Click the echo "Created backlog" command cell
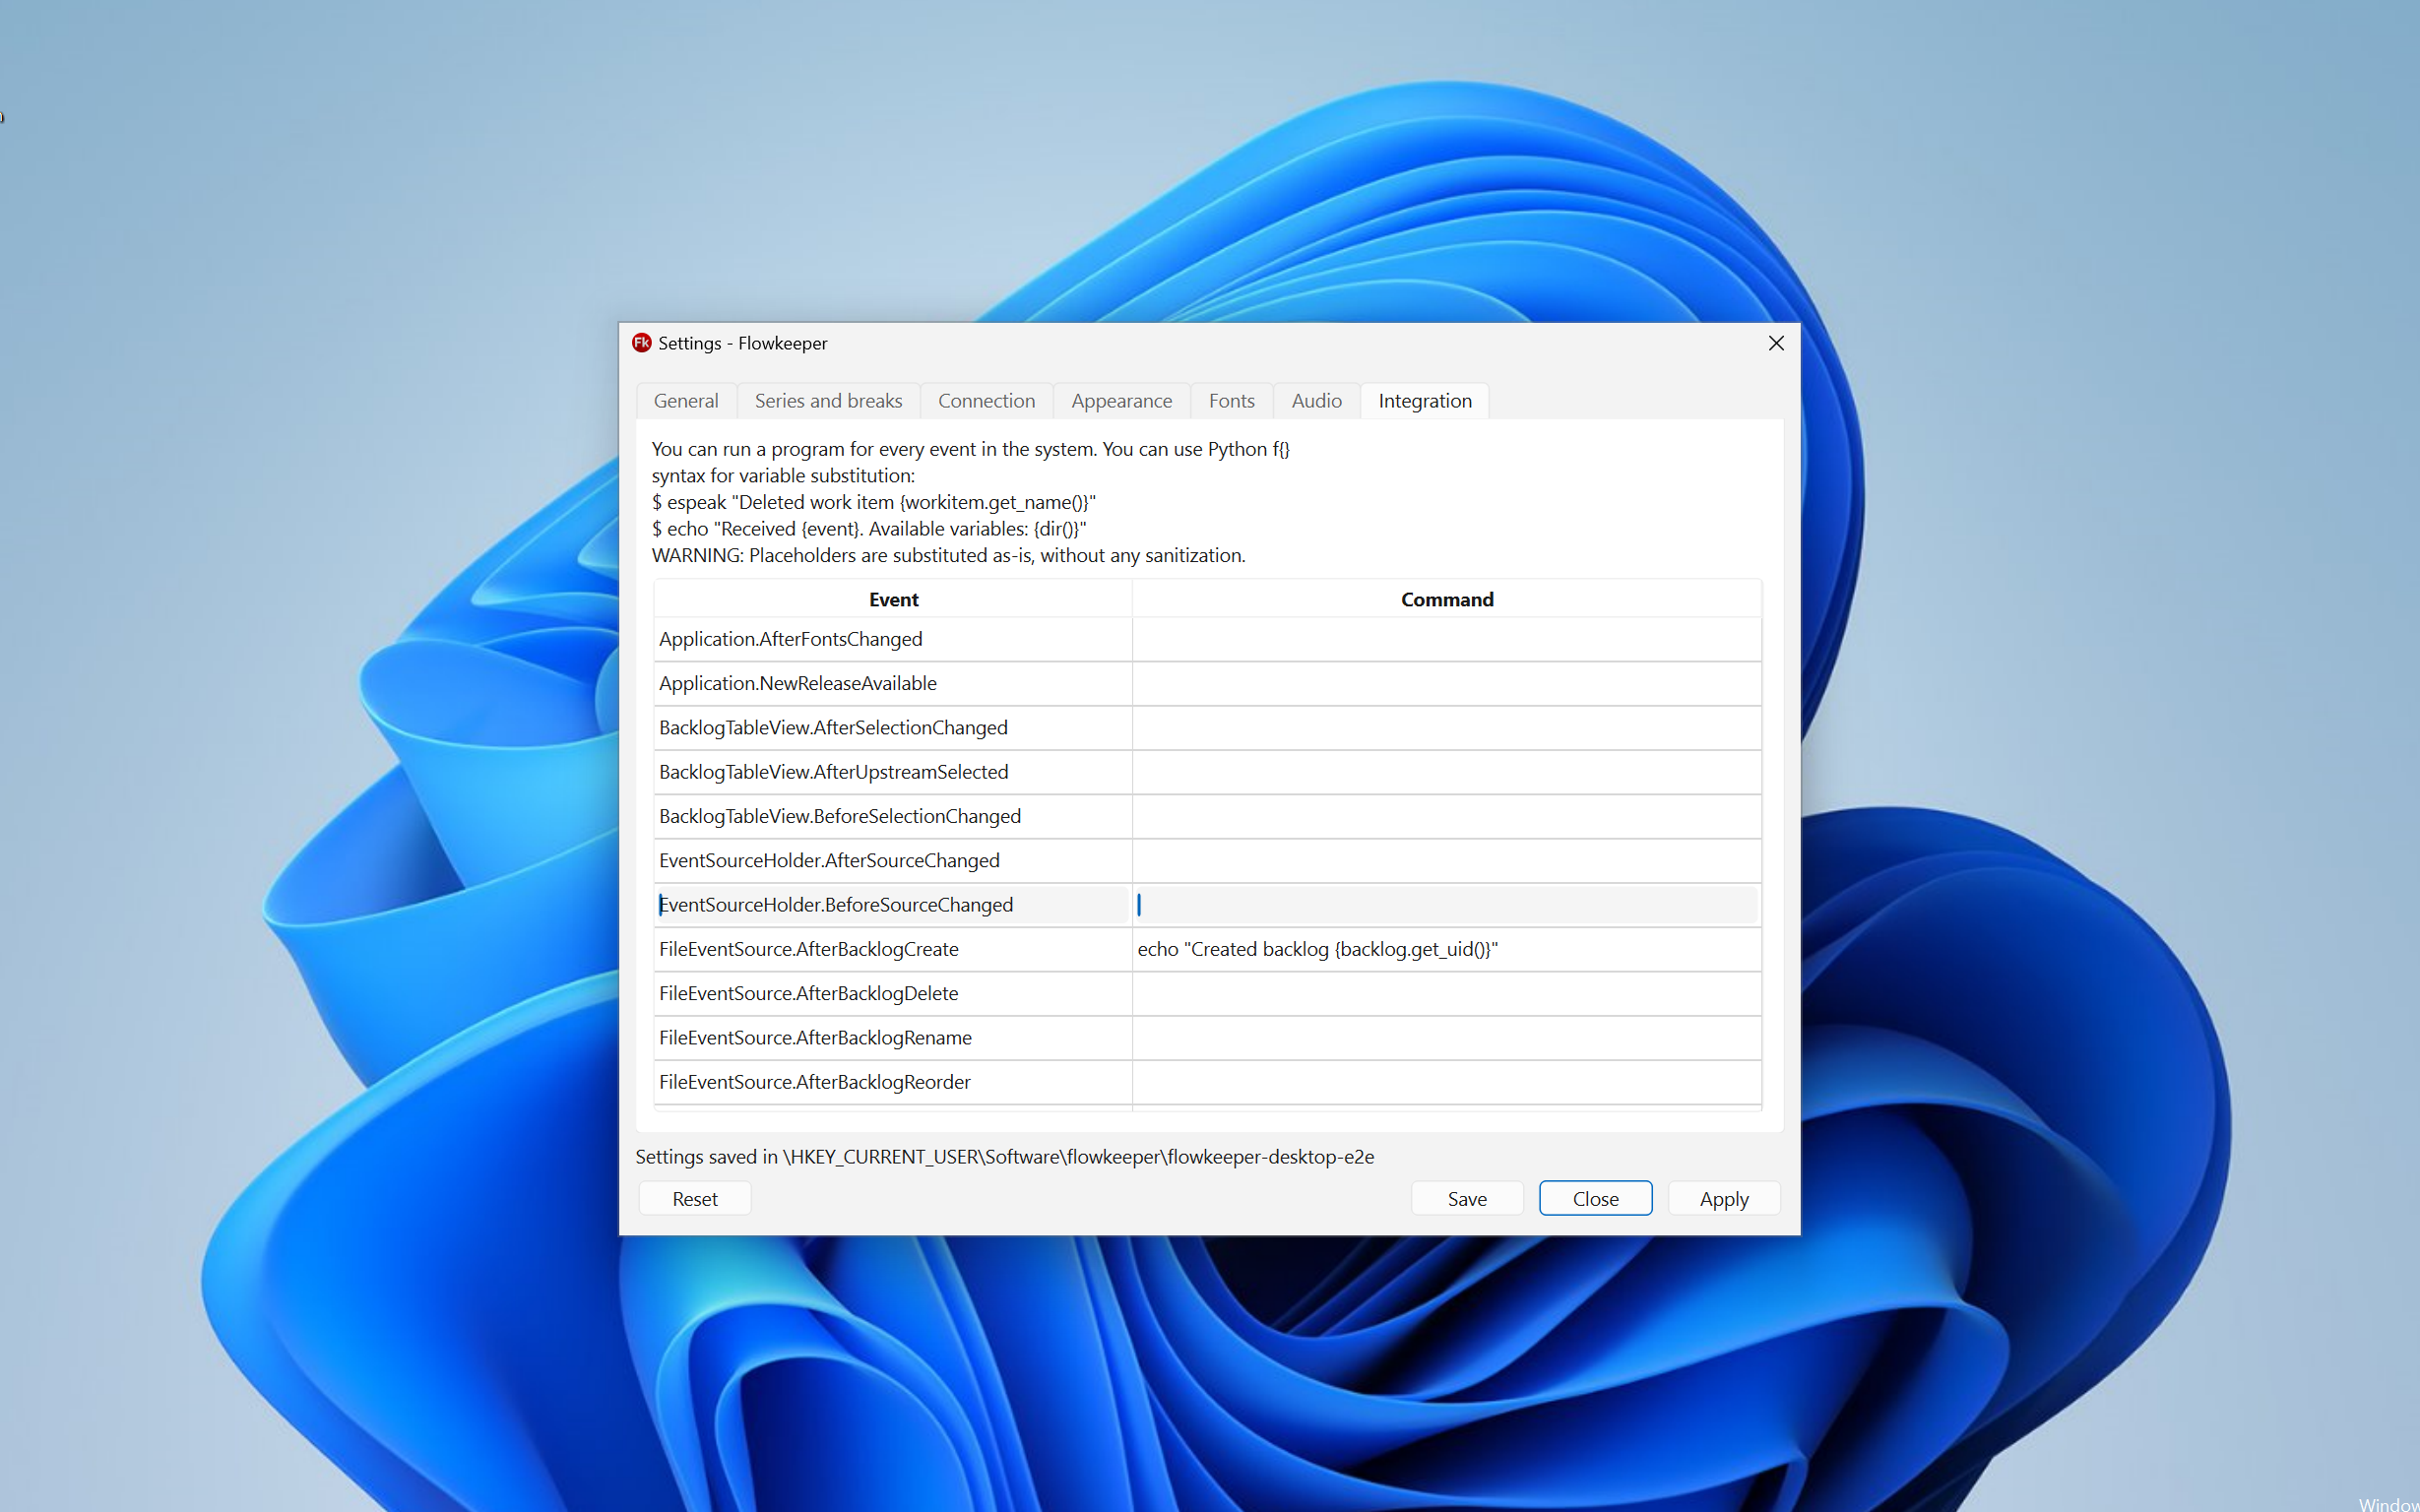This screenshot has width=2420, height=1512. tap(1447, 950)
